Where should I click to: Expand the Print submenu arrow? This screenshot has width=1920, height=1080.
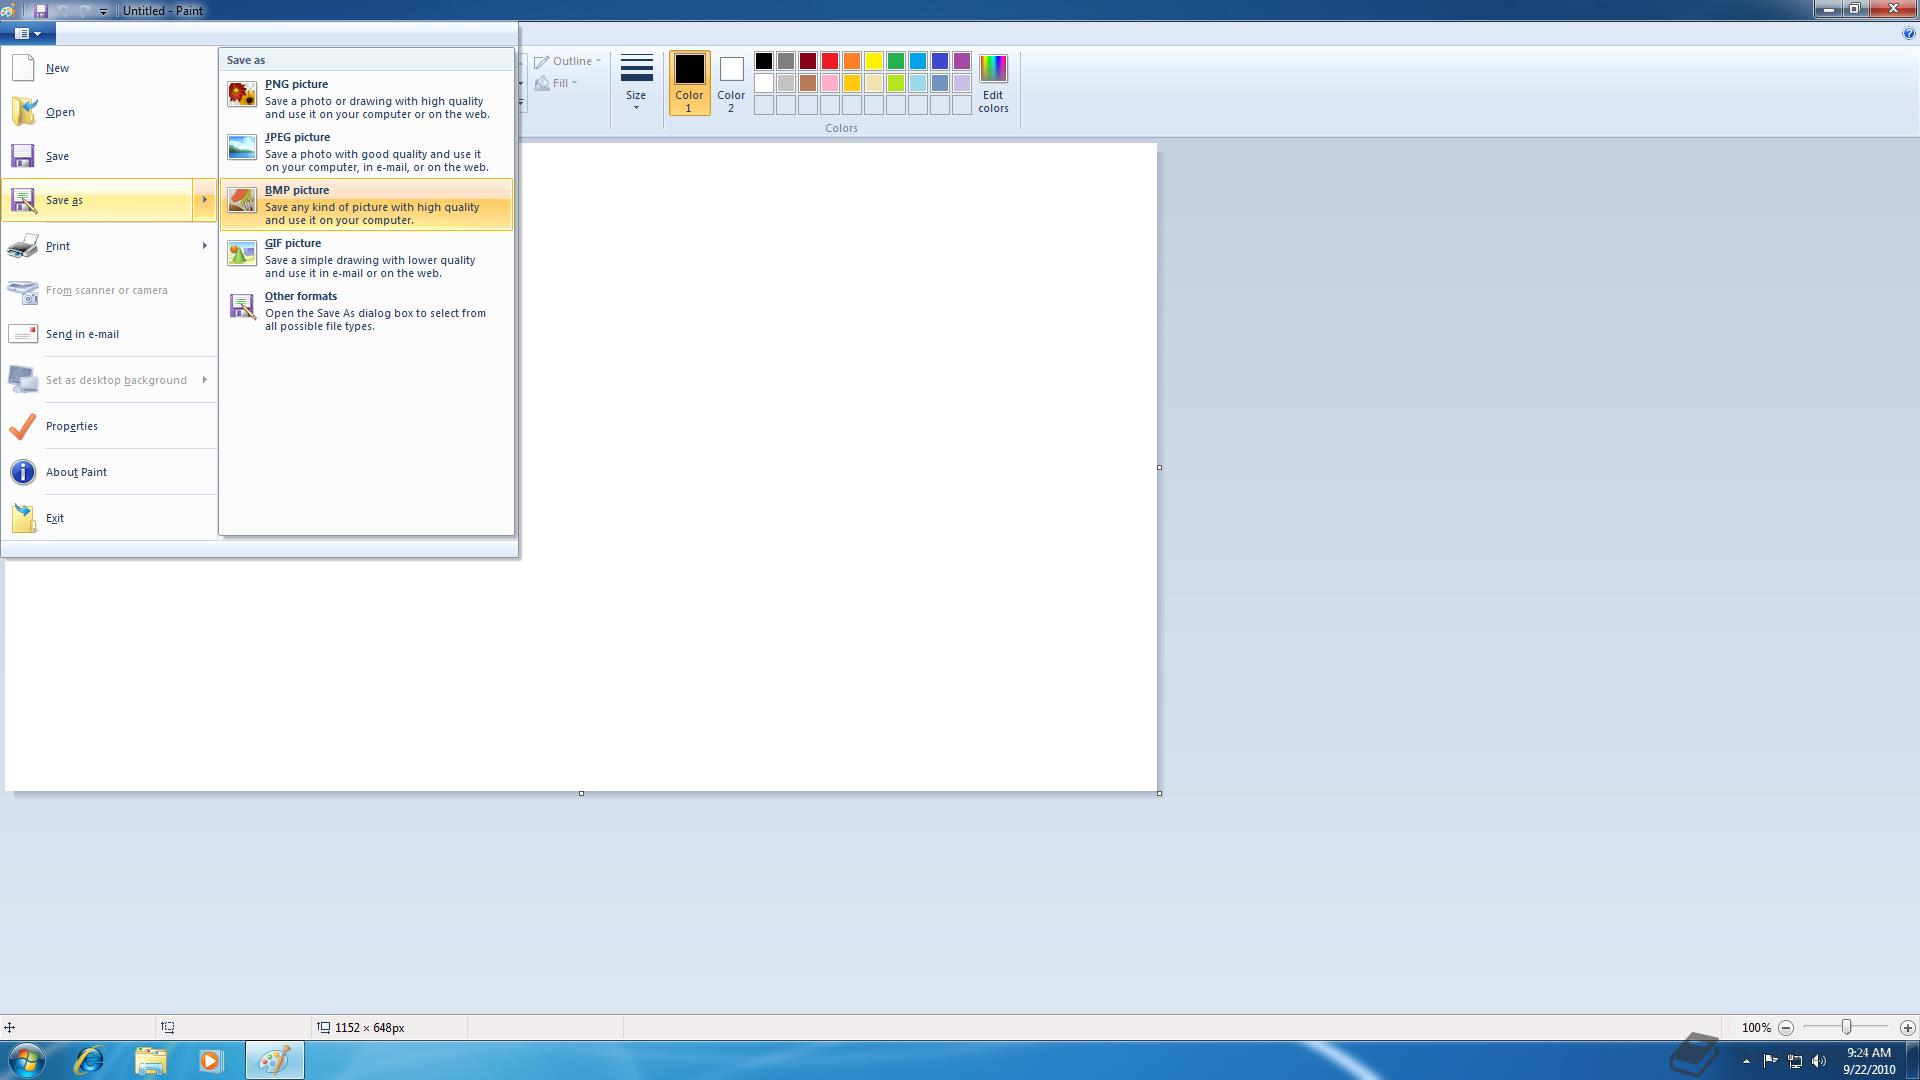[x=204, y=246]
